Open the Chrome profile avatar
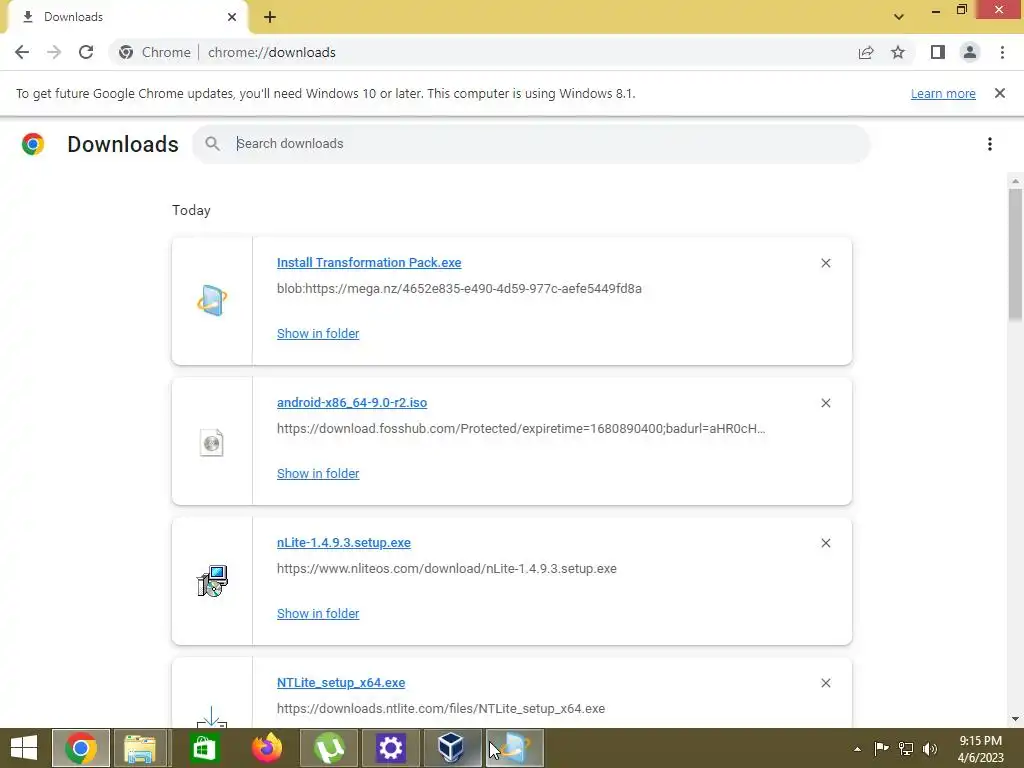 coord(970,52)
